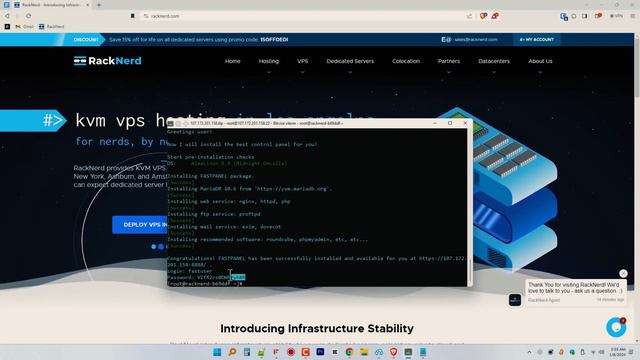Open Brave browser from the taskbar
The image size is (640, 360).
[x=393, y=352]
